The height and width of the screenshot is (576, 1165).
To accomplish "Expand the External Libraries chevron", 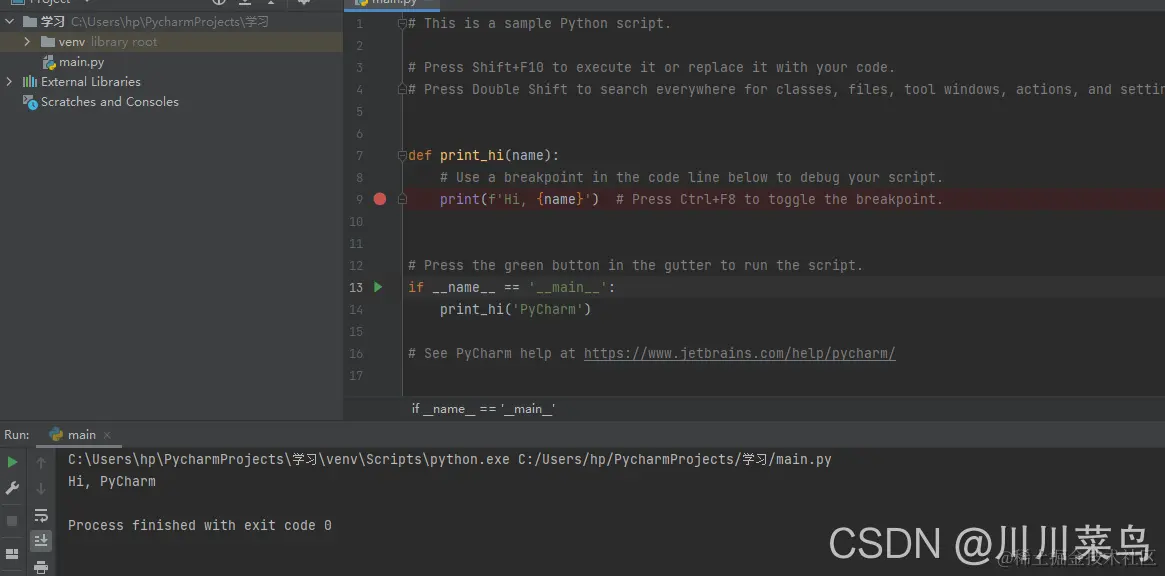I will click(10, 82).
